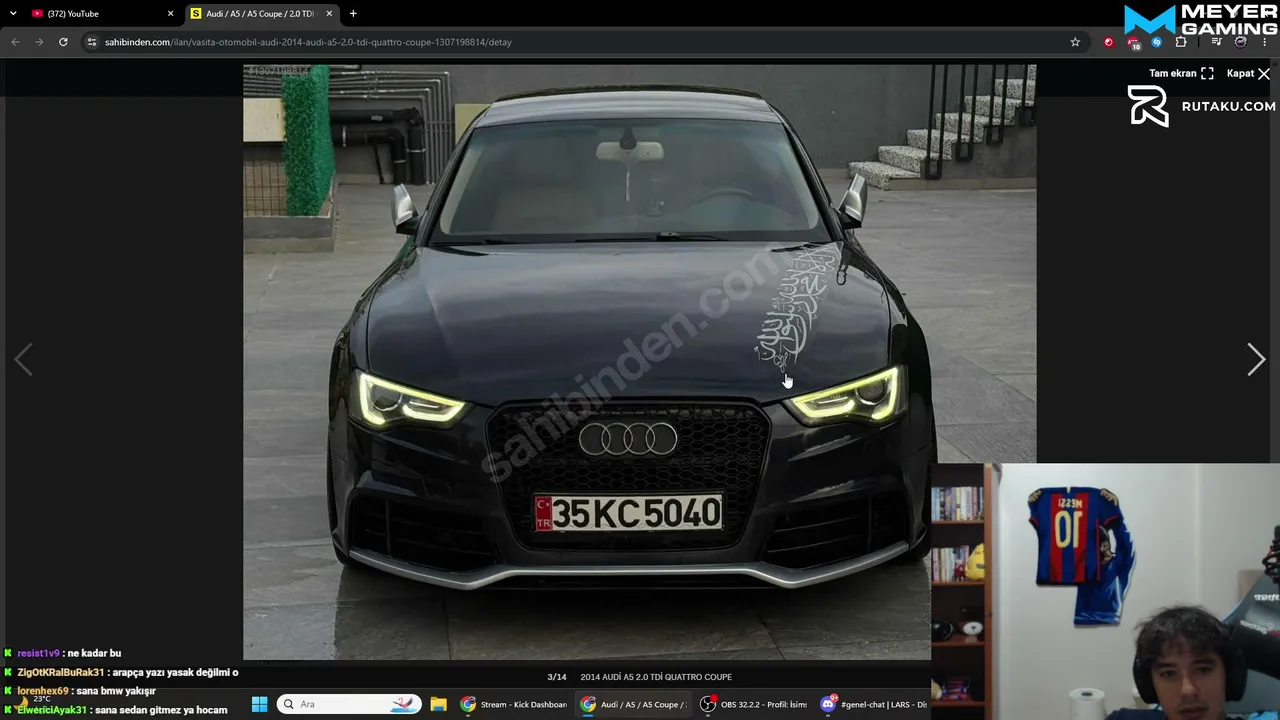Expand the tab search dropdown

pos(13,14)
